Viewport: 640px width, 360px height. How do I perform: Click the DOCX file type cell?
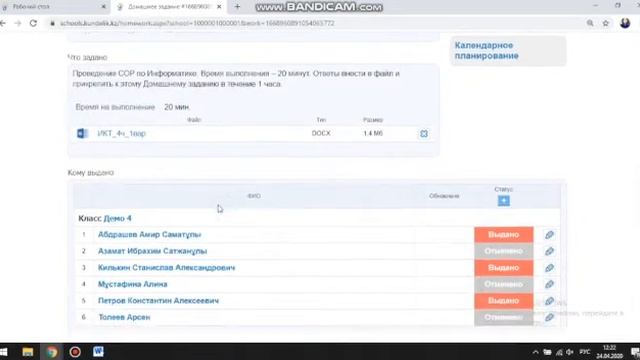pos(321,133)
